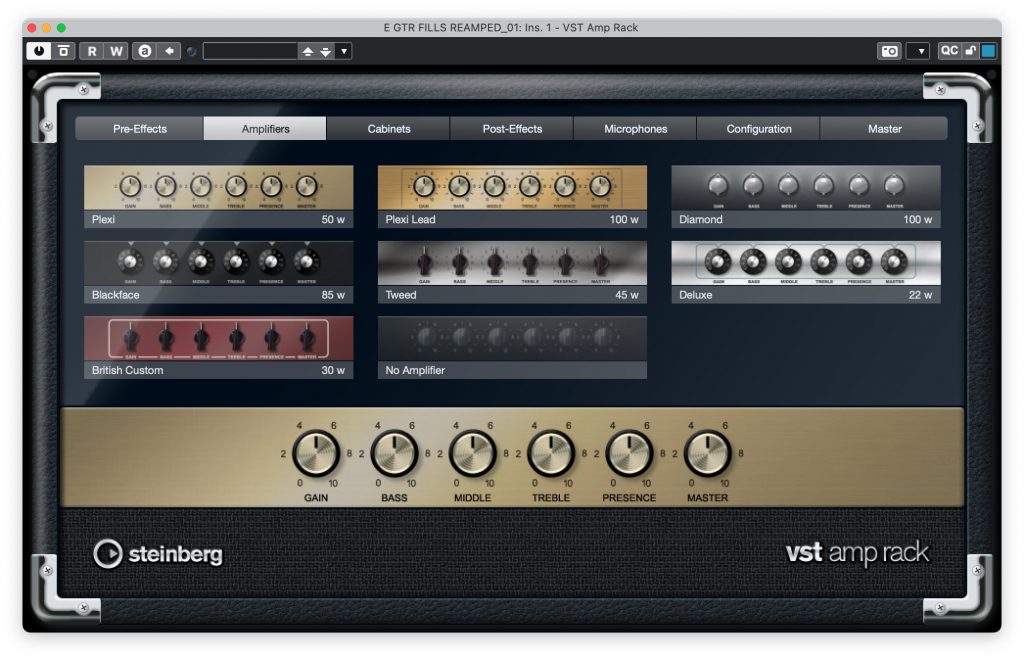Viewport: 1024px width, 659px height.
Task: Select the British Custom amplifier thumbnail
Action: coord(217,341)
